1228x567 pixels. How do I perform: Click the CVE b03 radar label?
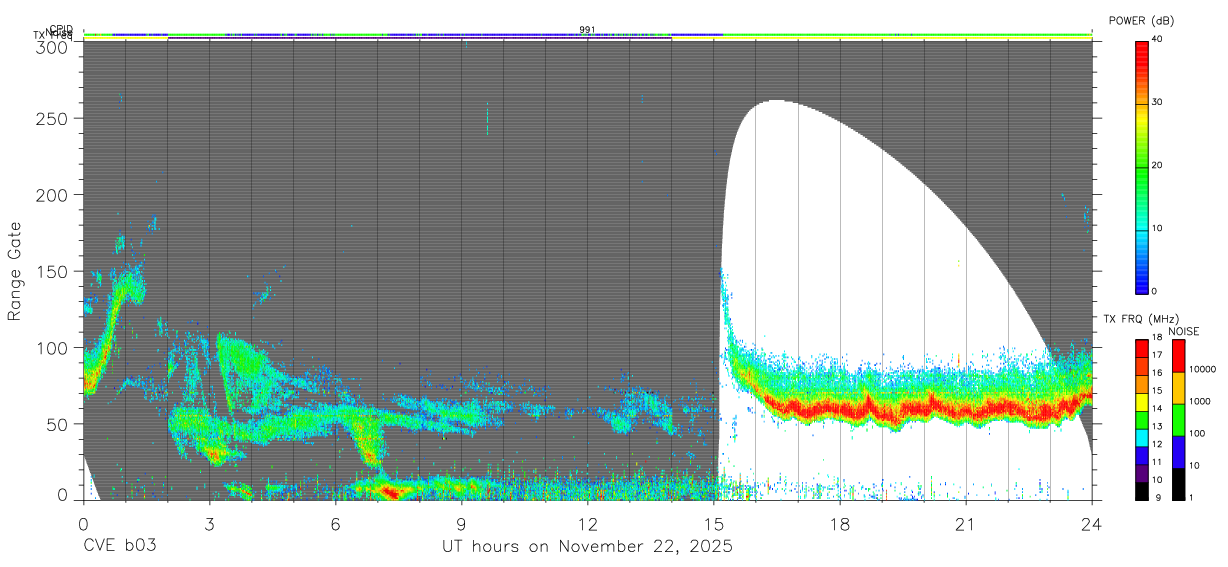click(x=120, y=547)
